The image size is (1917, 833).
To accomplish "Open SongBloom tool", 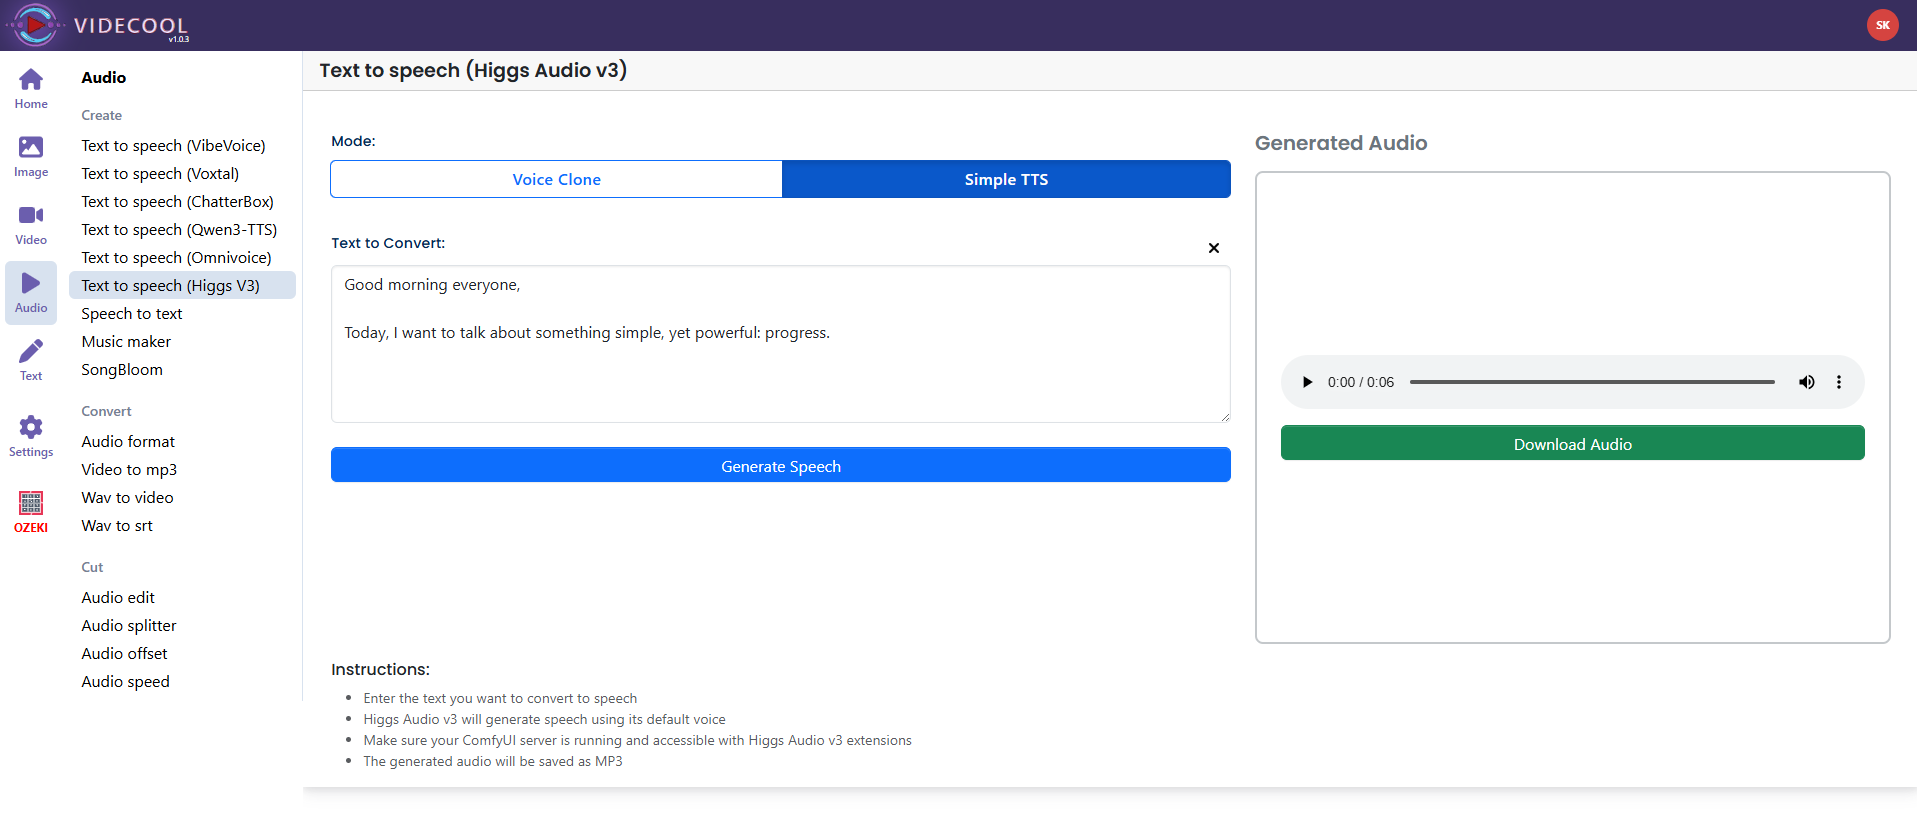I will coord(122,370).
